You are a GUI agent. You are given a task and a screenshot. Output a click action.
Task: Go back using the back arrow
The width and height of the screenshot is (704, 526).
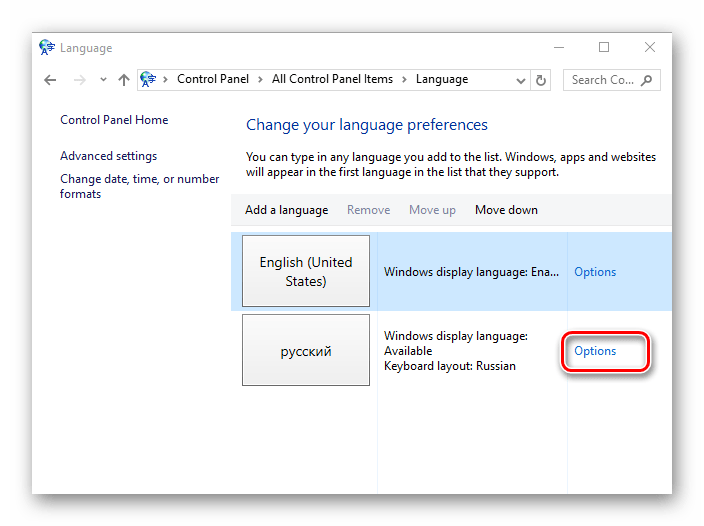(51, 80)
